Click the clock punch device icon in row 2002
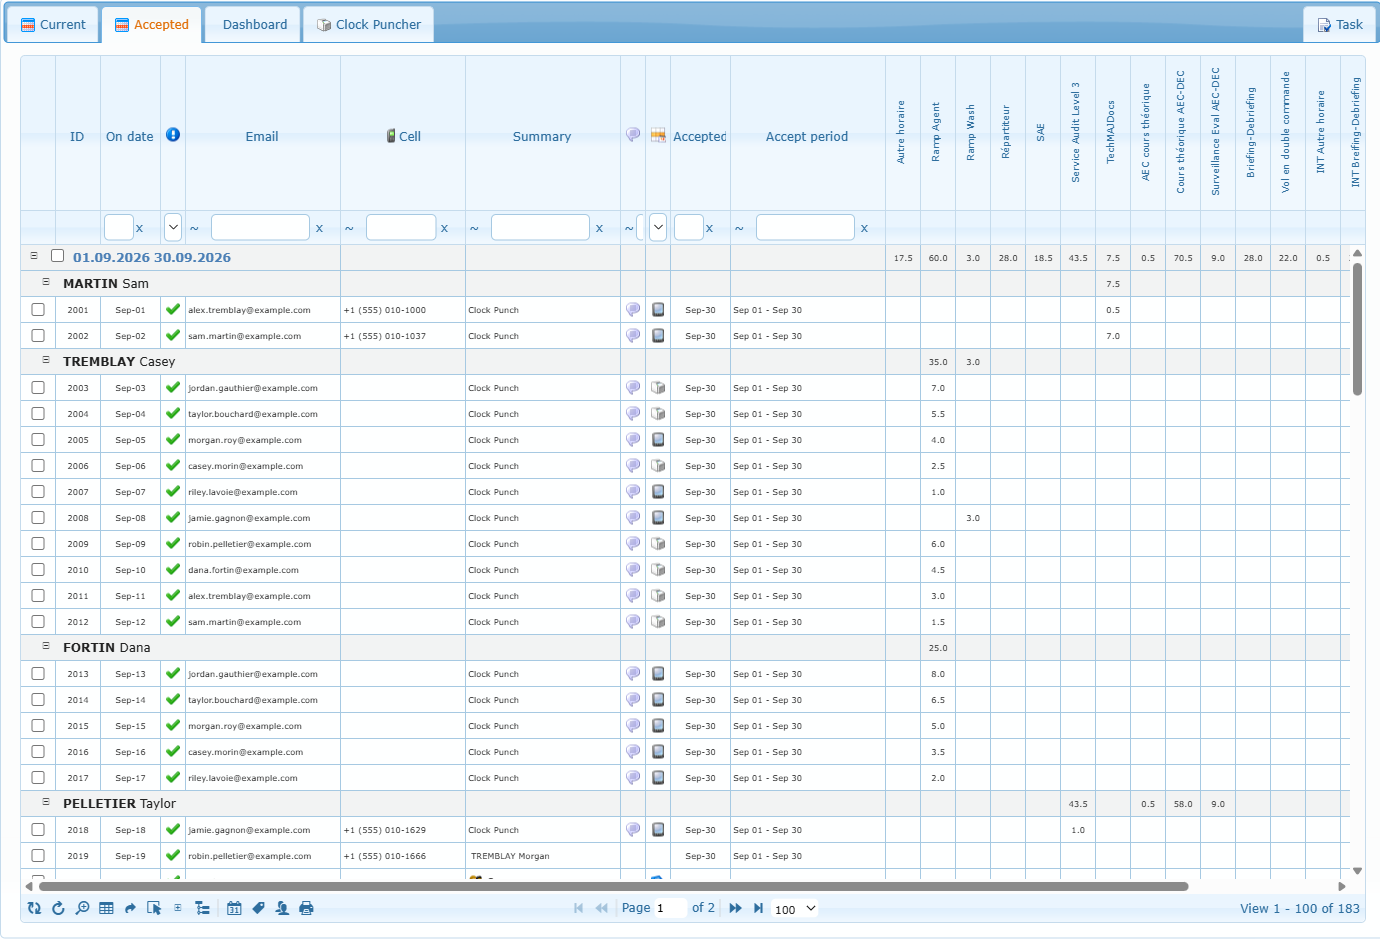The width and height of the screenshot is (1380, 940). click(x=658, y=336)
